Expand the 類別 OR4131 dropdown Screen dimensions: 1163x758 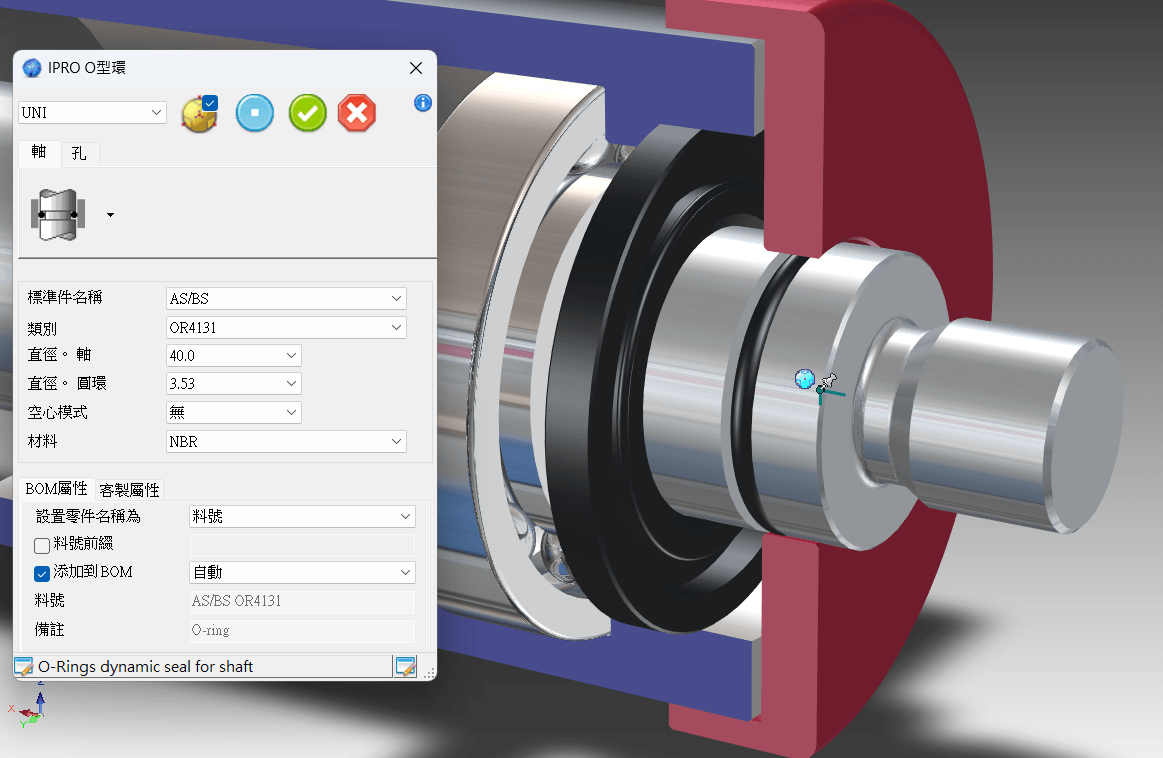(286, 327)
